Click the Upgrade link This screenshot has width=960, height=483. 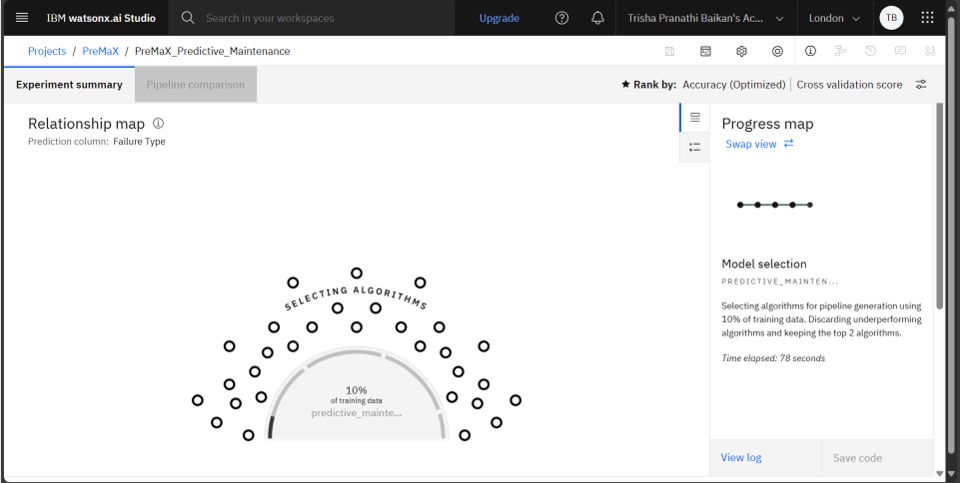pyautogui.click(x=499, y=18)
